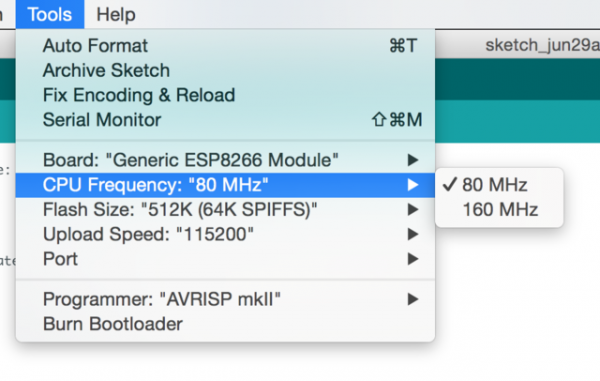Expand the Upload Speed submenu arrow
This screenshot has height=381, width=600.
pyautogui.click(x=412, y=234)
